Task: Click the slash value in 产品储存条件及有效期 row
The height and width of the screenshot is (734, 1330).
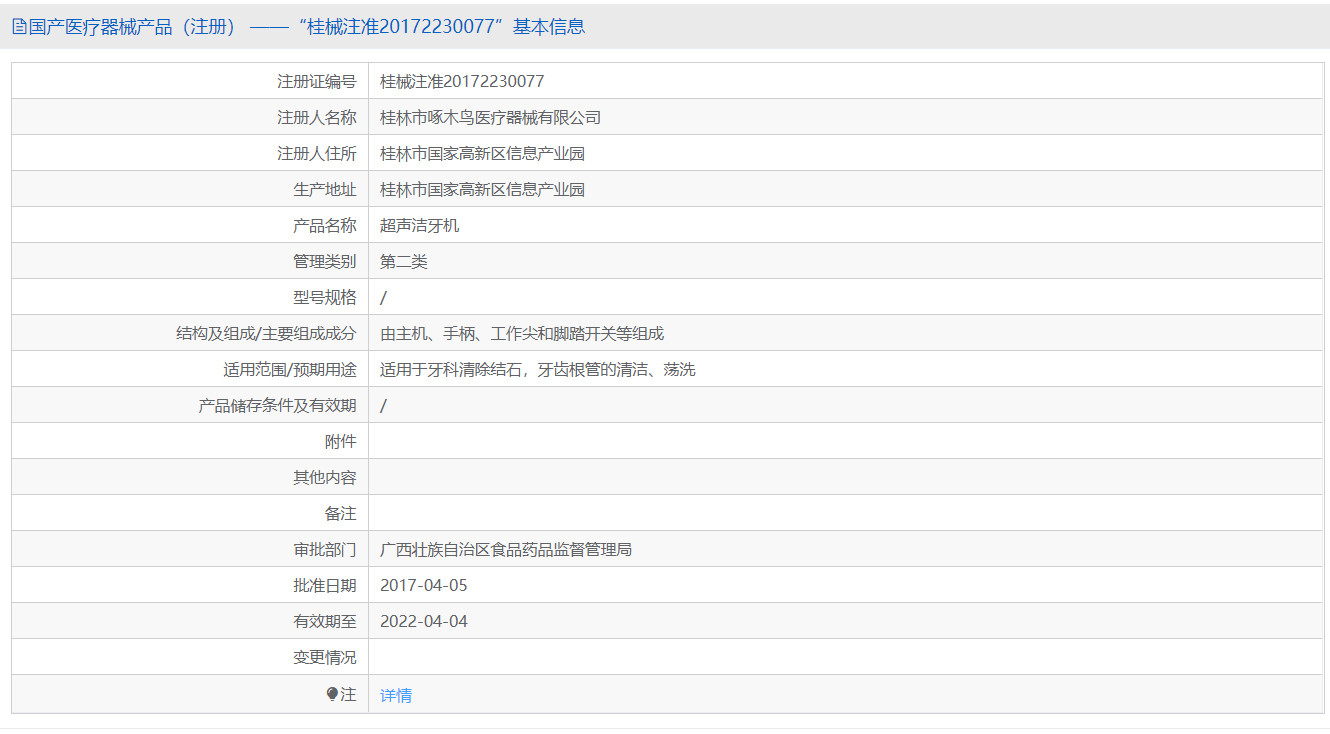Action: coord(384,405)
